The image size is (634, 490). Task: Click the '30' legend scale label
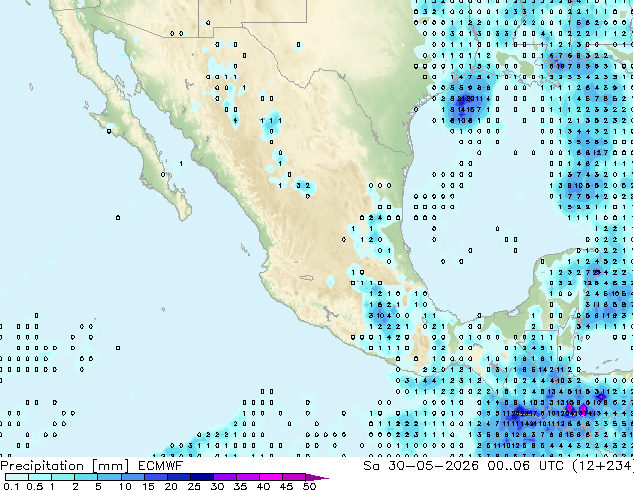pos(217,486)
